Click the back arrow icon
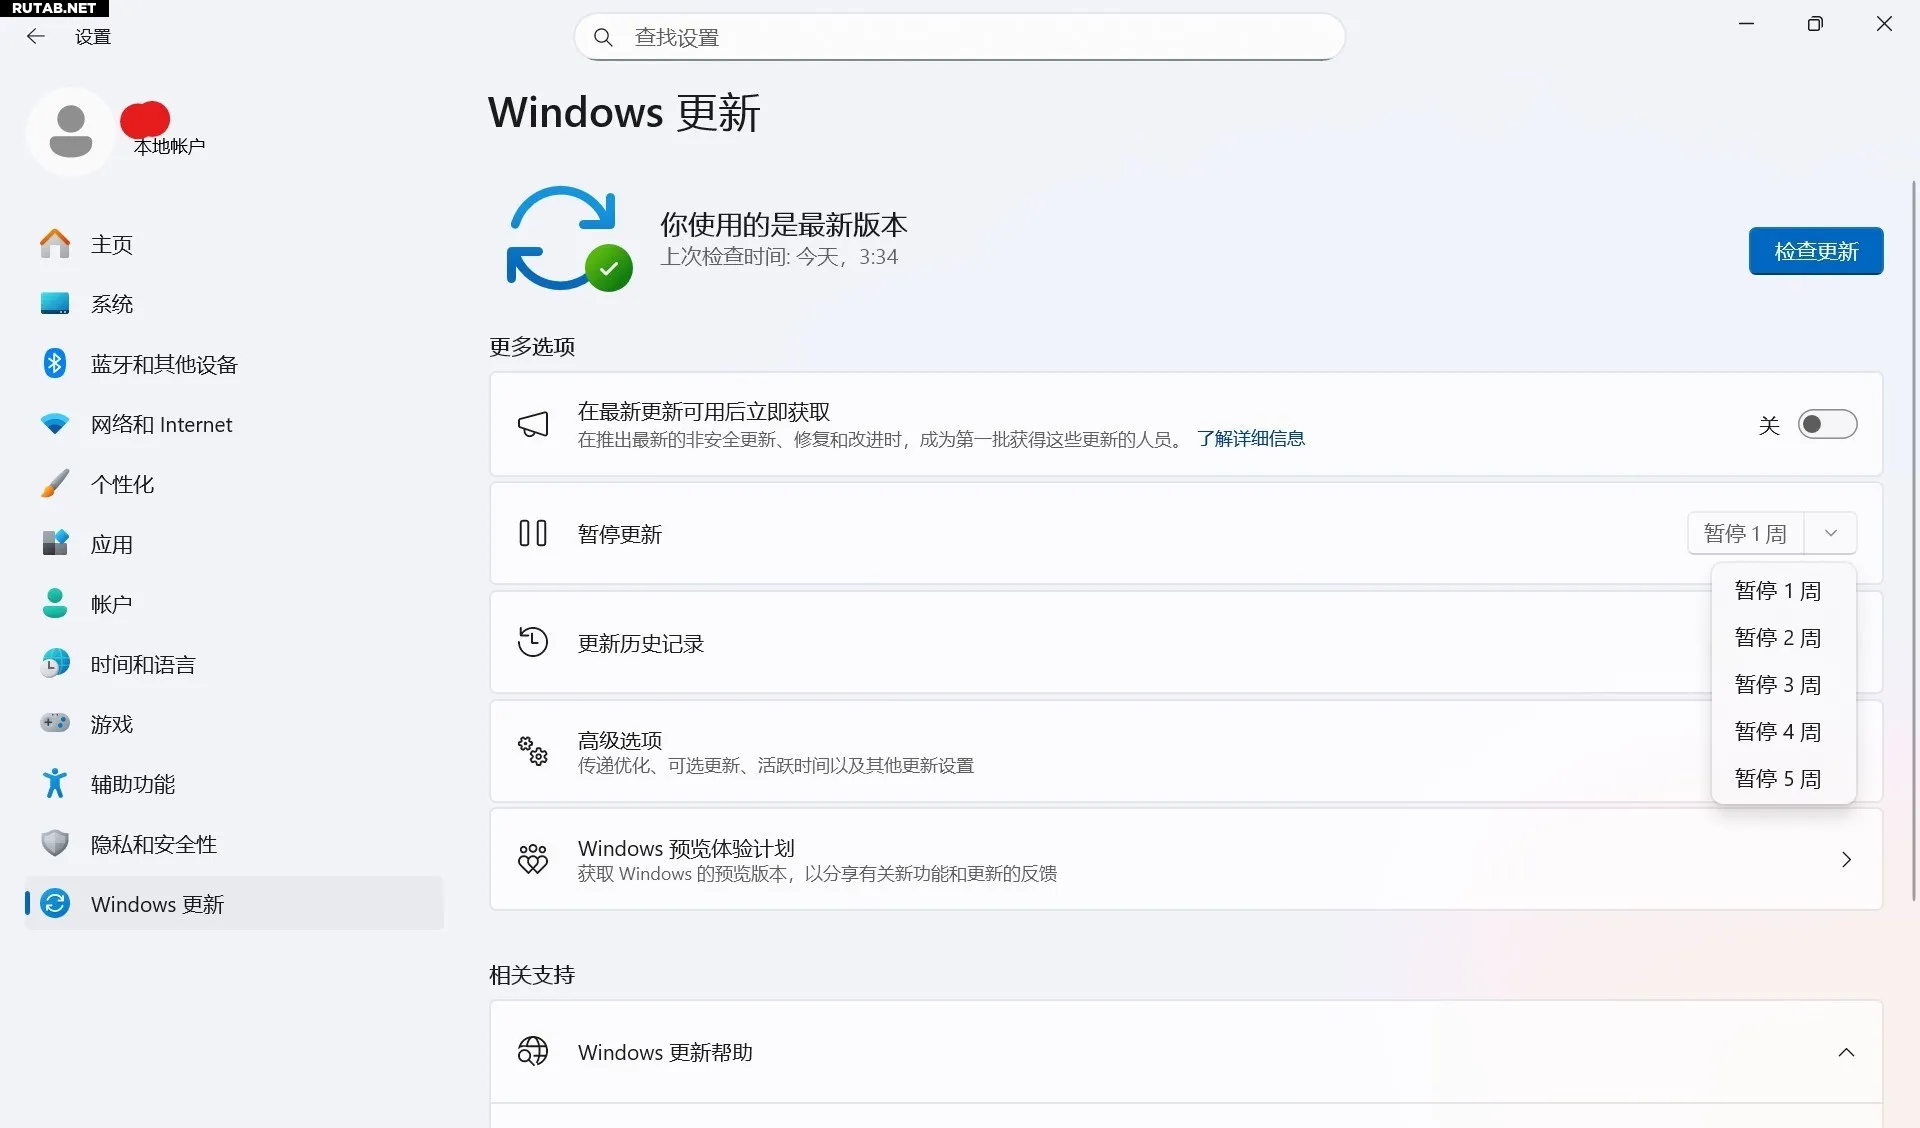The width and height of the screenshot is (1920, 1128). pos(36,37)
